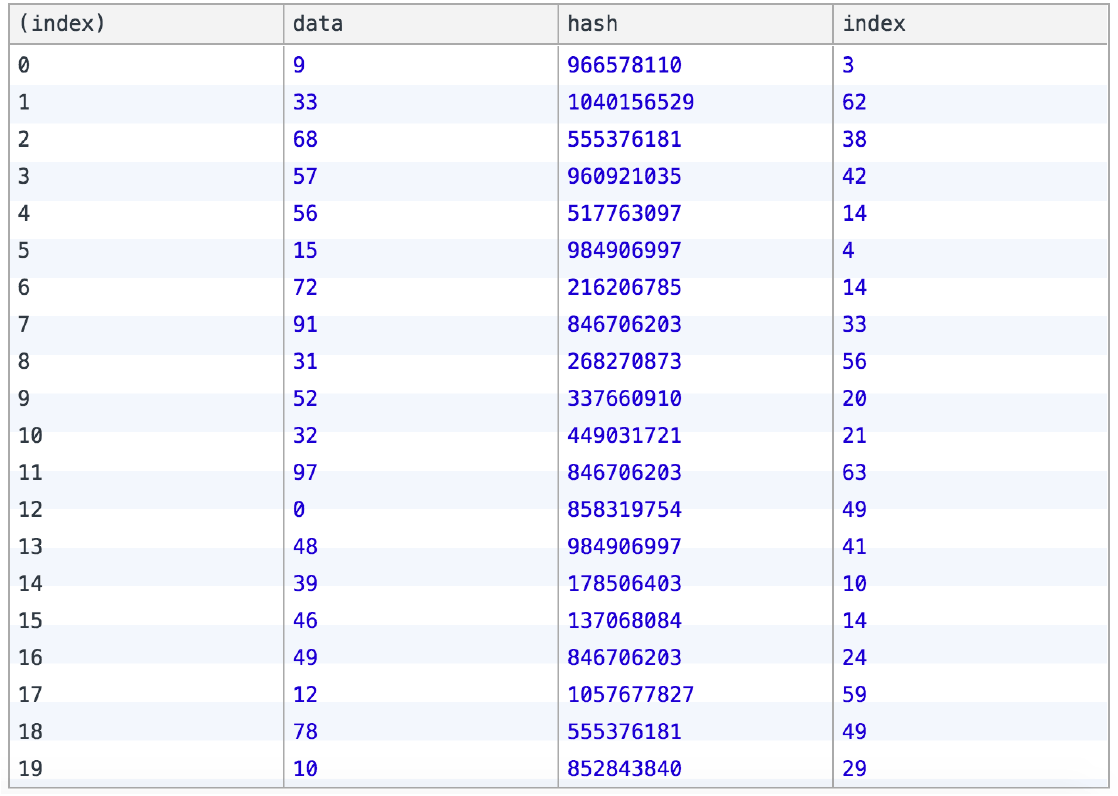Select hash value 517763097
The height and width of the screenshot is (796, 1118).
[x=625, y=214]
